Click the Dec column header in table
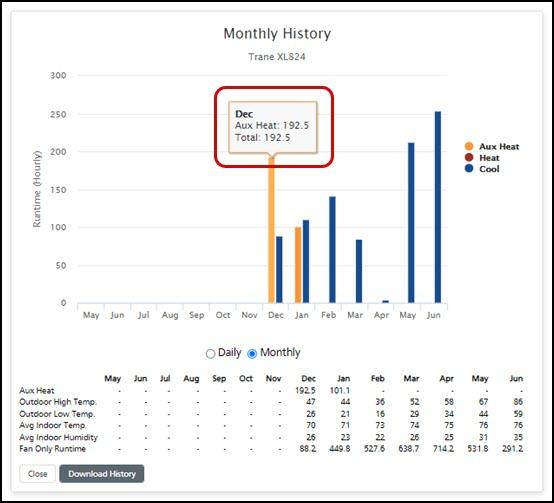Image resolution: width=554 pixels, height=503 pixels. 308,379
